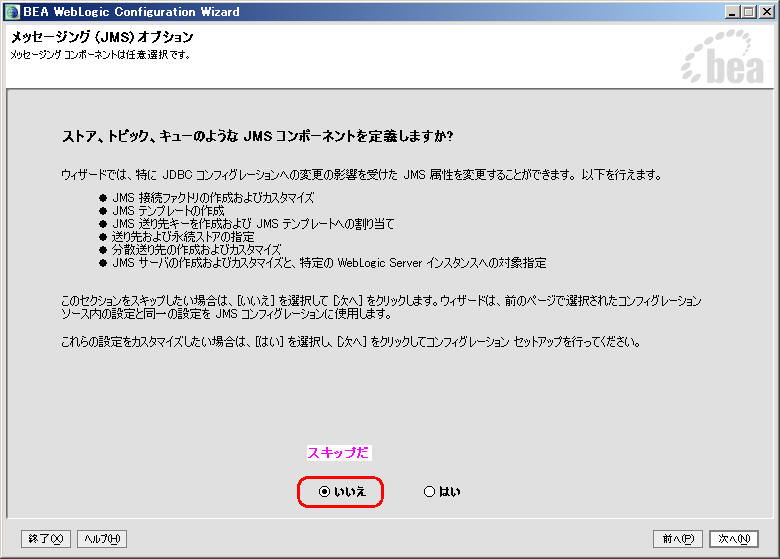The height and width of the screenshot is (559, 780).
Task: Select the いいえ radio button
Action: point(324,492)
